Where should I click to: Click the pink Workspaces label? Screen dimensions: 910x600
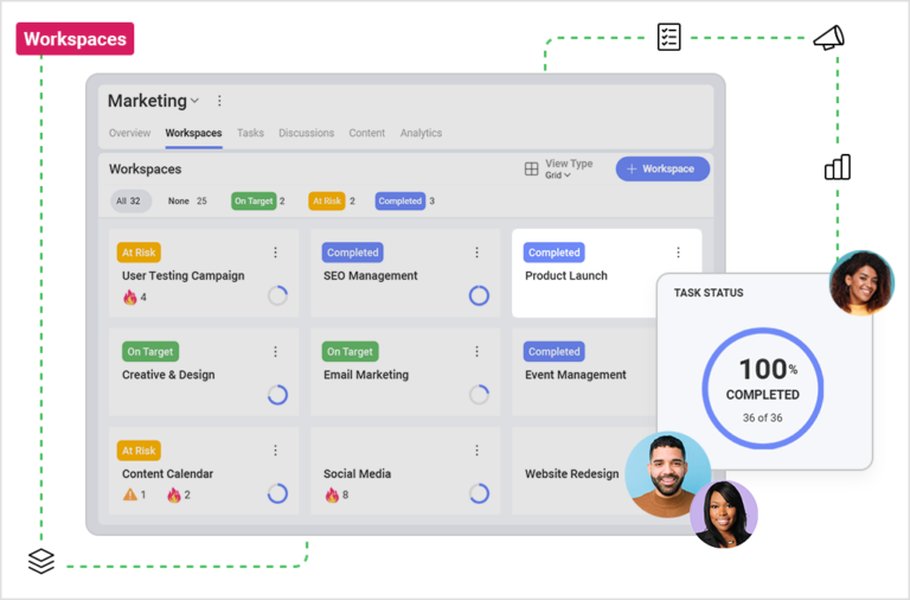[75, 39]
